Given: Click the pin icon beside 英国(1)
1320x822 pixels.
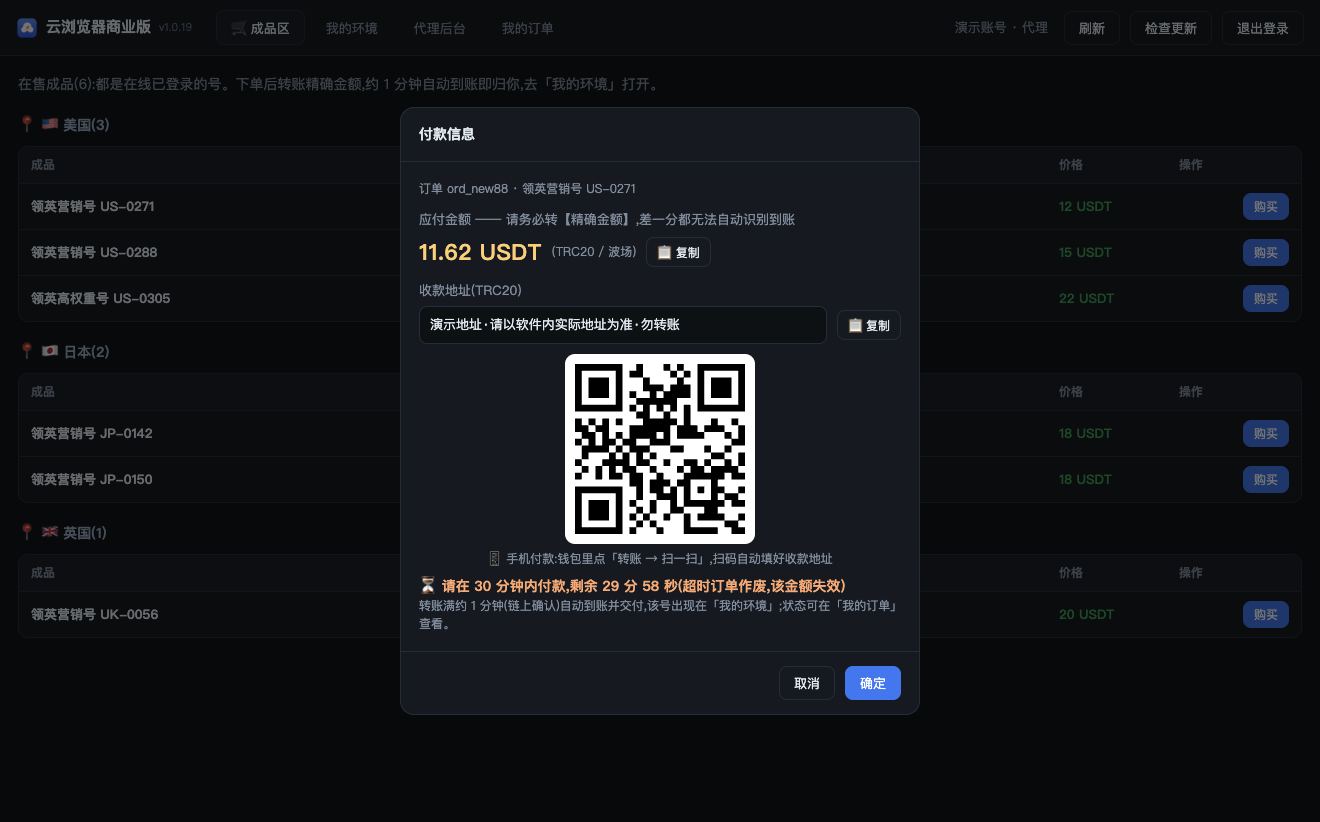Looking at the screenshot, I should 27,532.
